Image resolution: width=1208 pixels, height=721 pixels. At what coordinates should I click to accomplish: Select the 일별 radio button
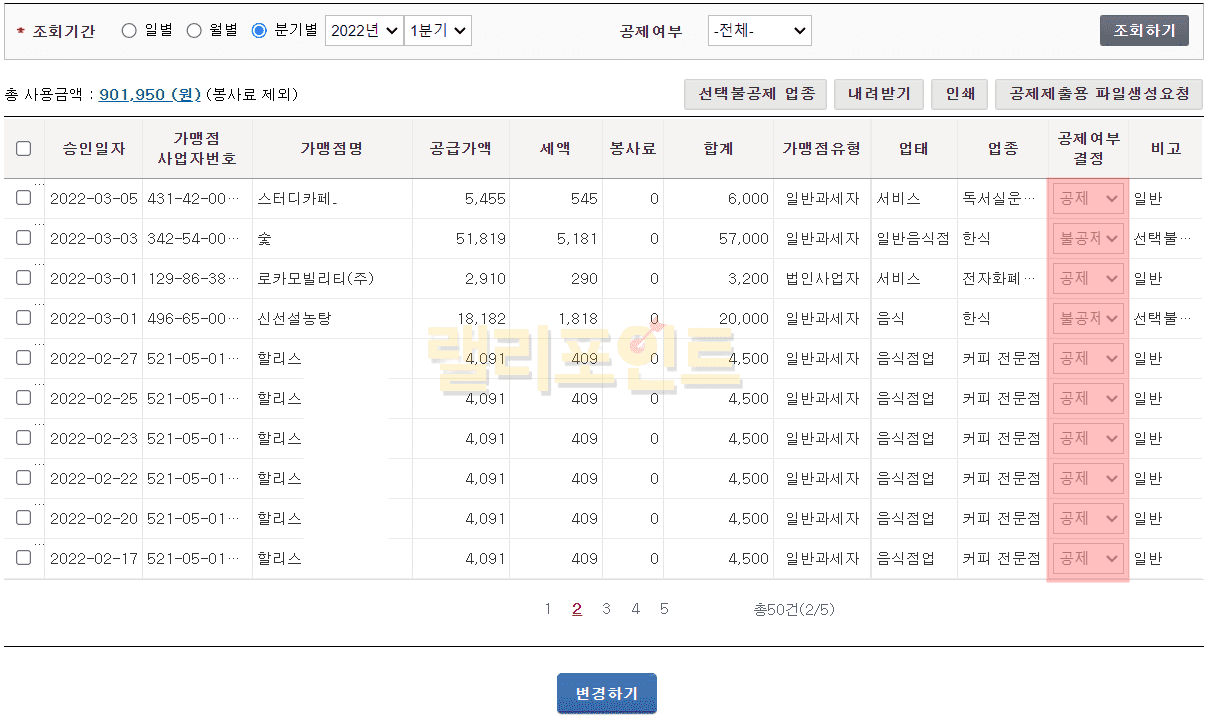pyautogui.click(x=129, y=31)
